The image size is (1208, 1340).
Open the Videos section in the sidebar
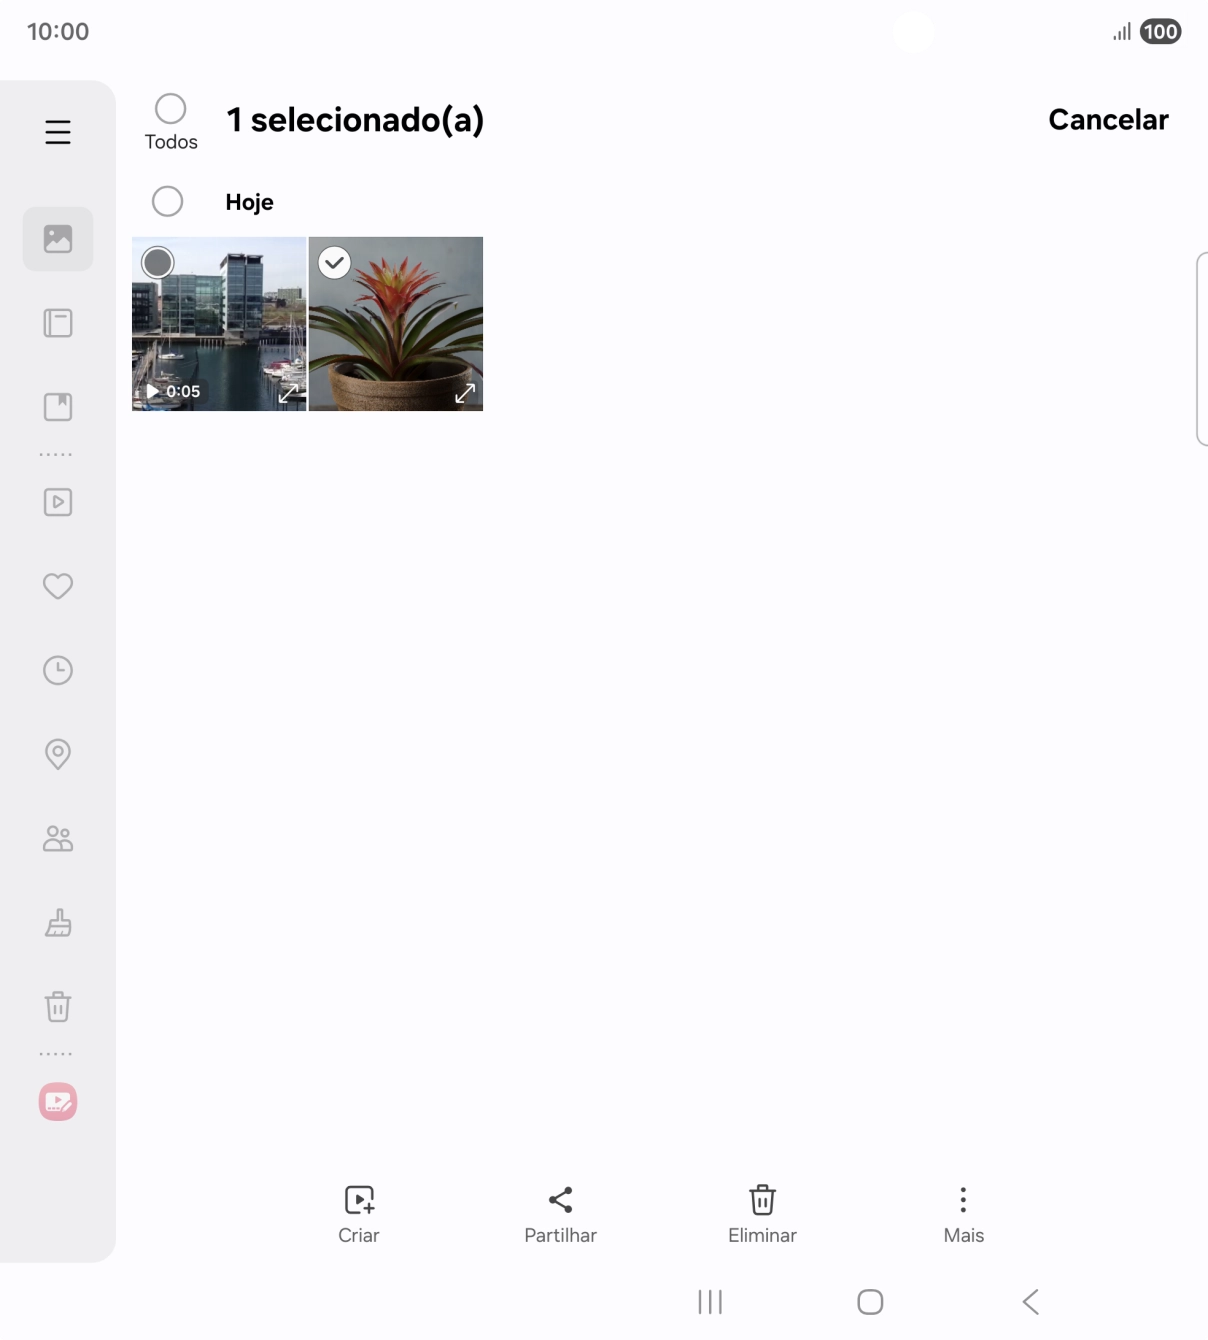58,502
